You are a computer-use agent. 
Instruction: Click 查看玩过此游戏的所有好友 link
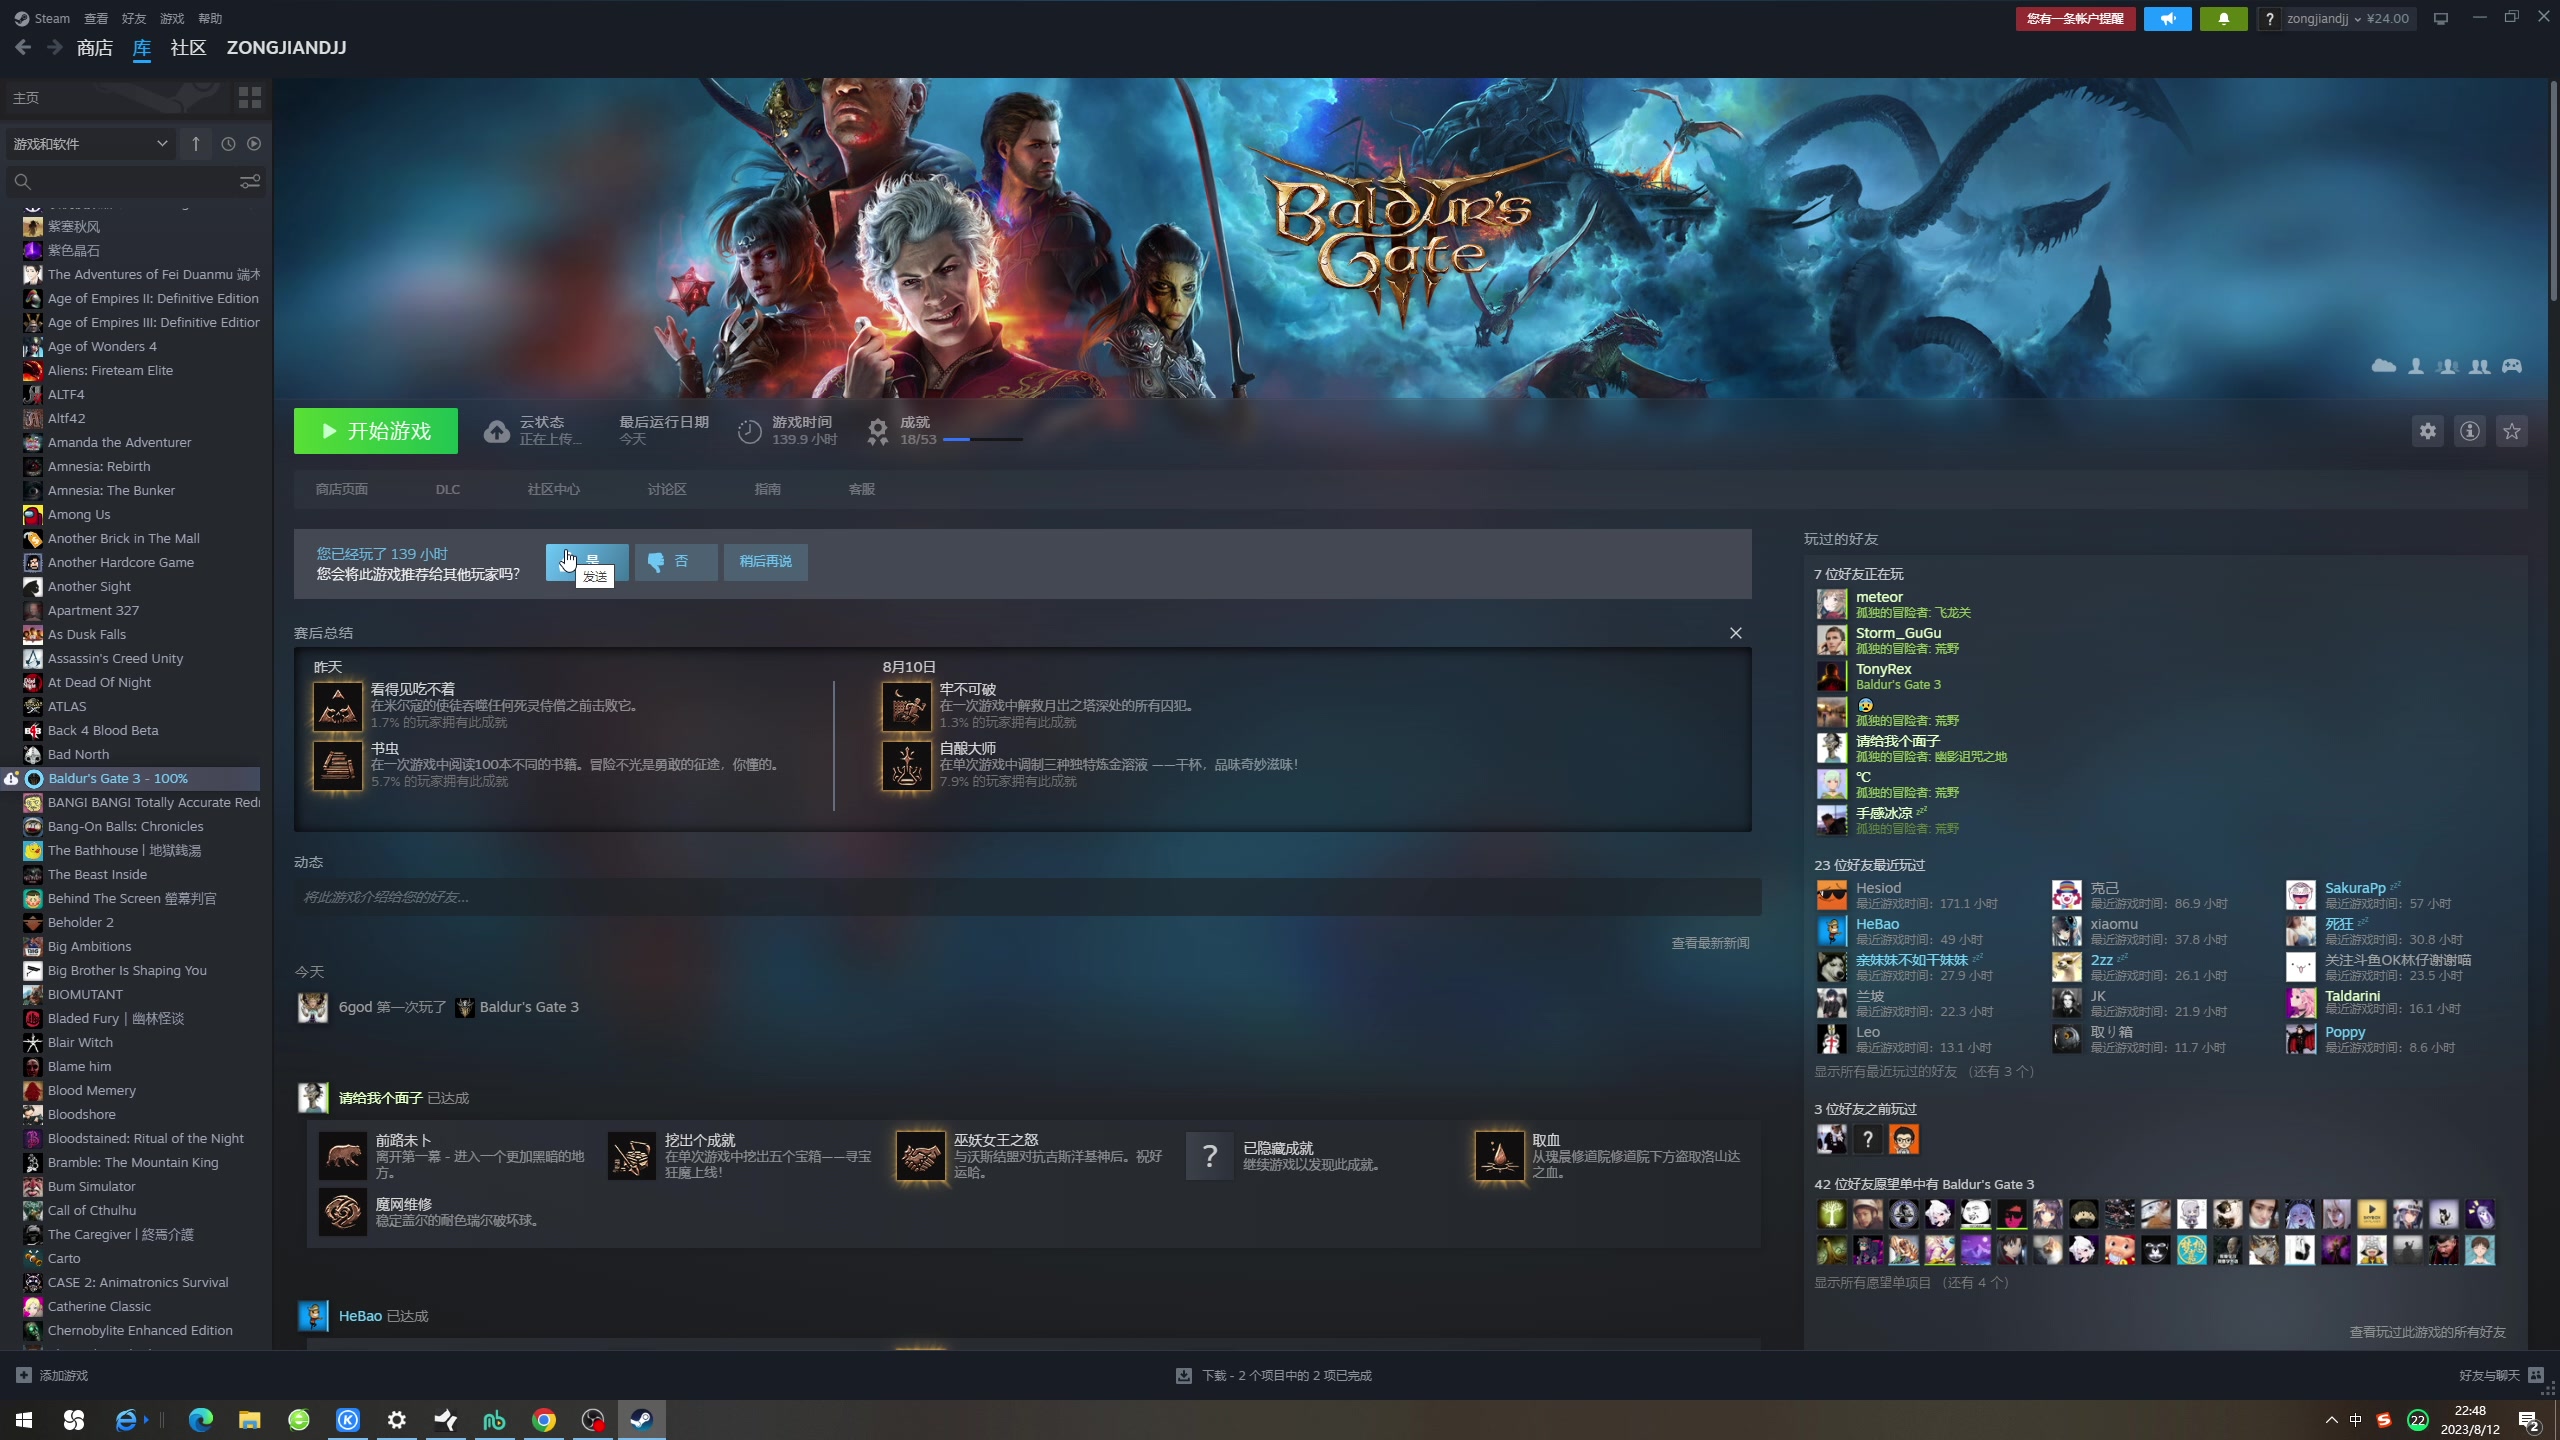(2427, 1332)
